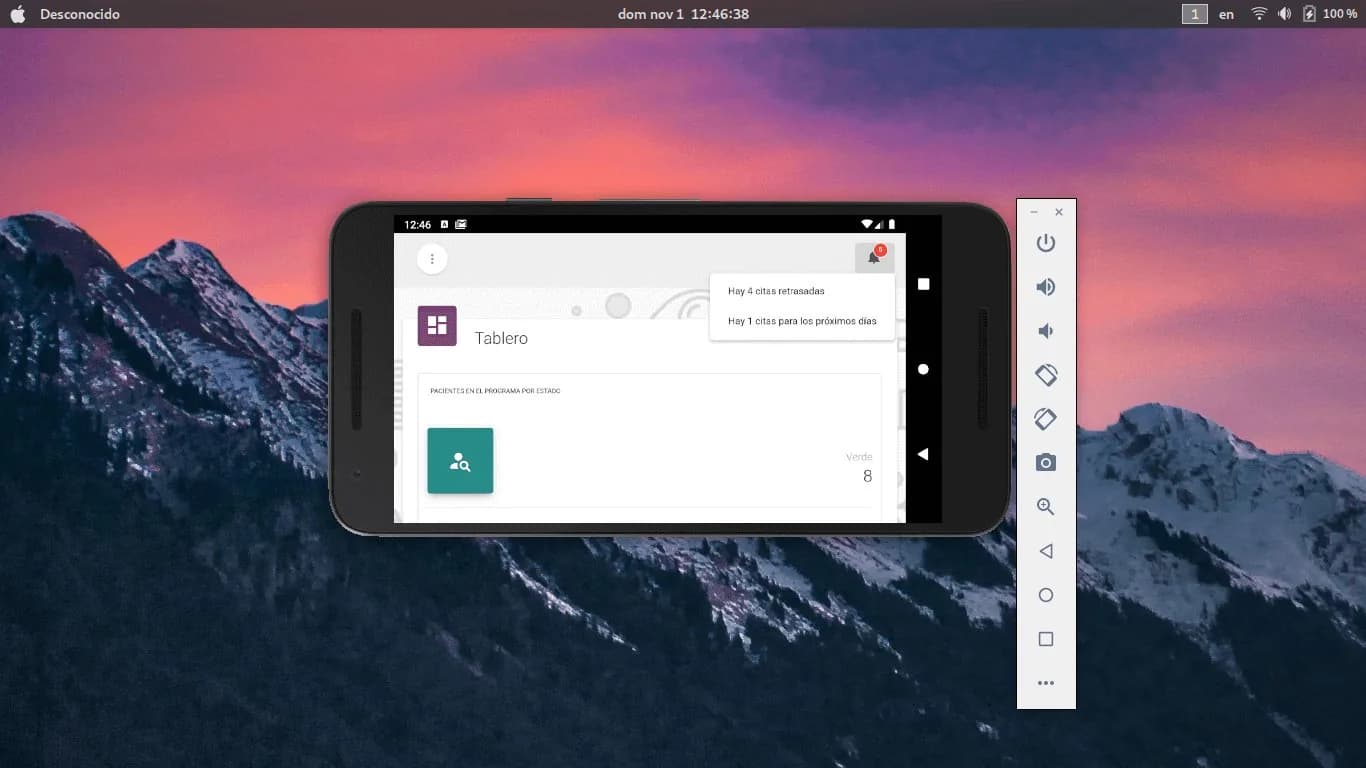Rotate emulator right

coord(1046,419)
